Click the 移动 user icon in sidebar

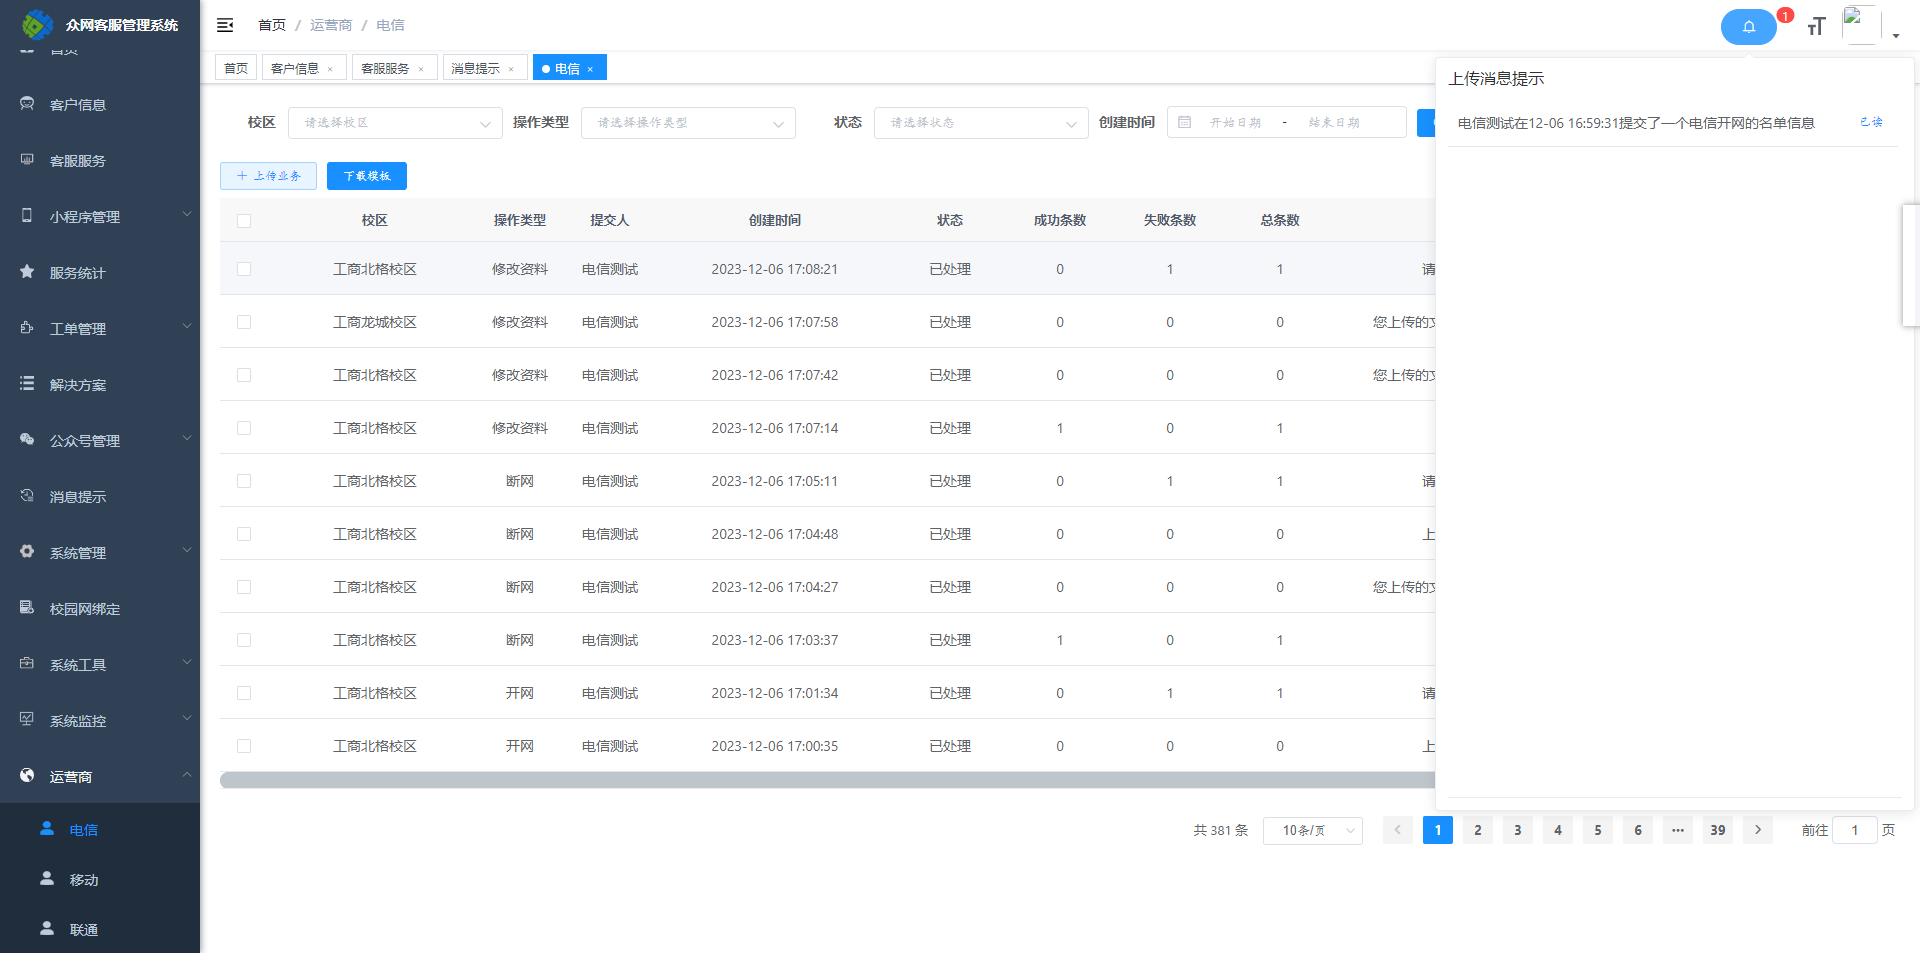point(47,879)
